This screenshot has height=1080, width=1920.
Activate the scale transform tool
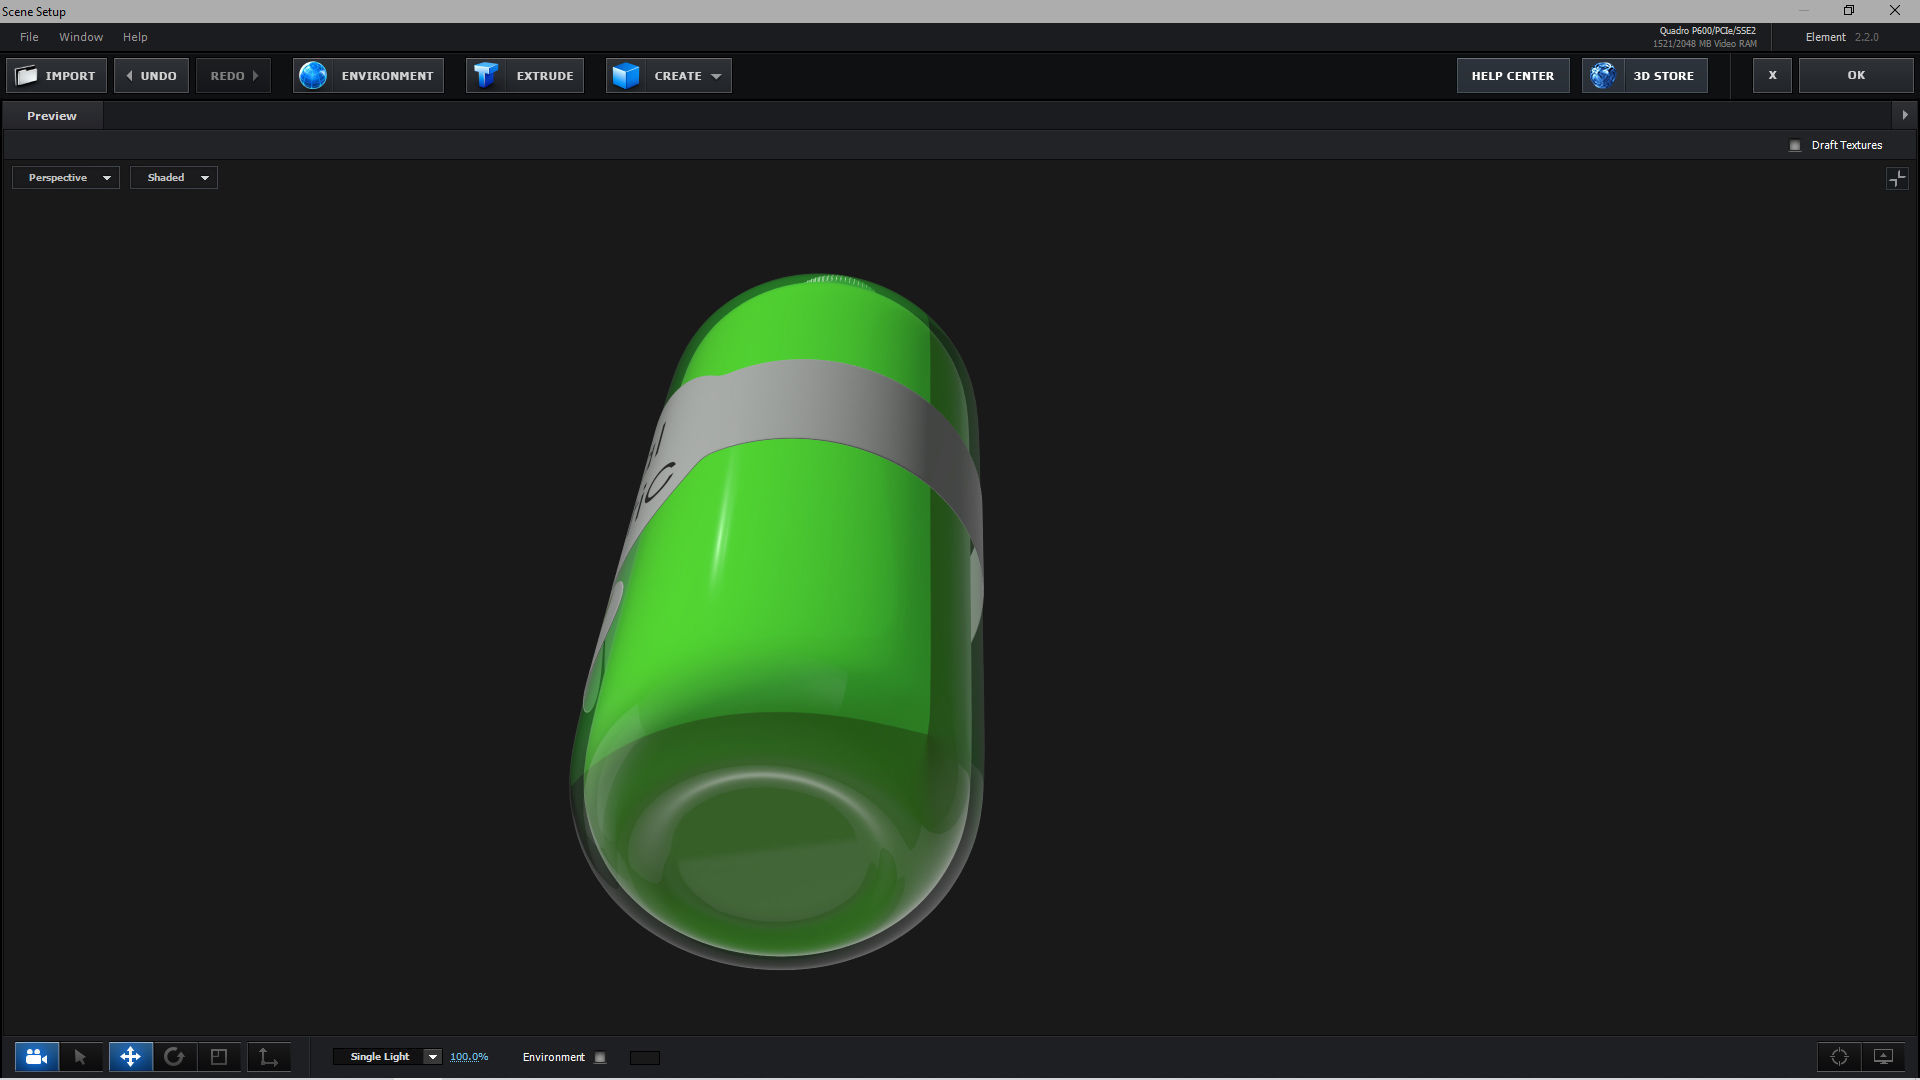coord(219,1057)
